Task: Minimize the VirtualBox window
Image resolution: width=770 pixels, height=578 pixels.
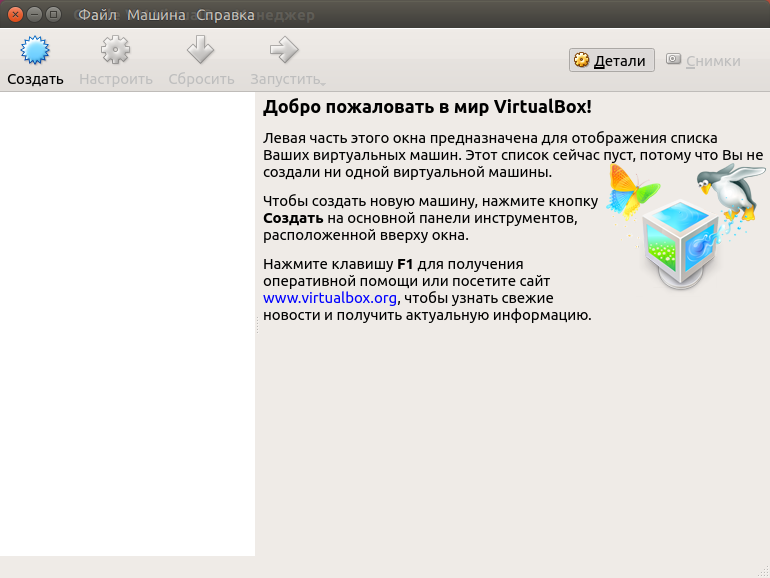Action: tap(34, 14)
